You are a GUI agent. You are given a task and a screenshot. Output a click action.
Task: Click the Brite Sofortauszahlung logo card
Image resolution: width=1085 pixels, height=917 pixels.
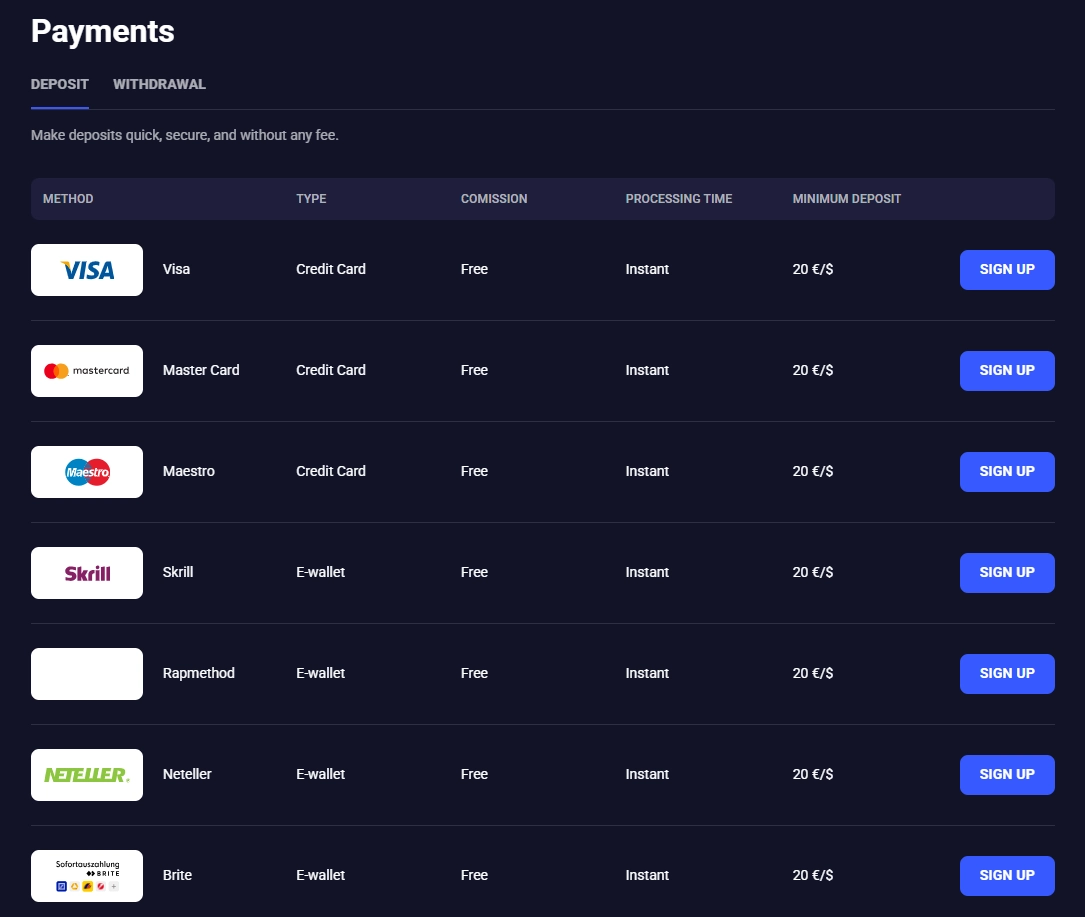click(87, 876)
